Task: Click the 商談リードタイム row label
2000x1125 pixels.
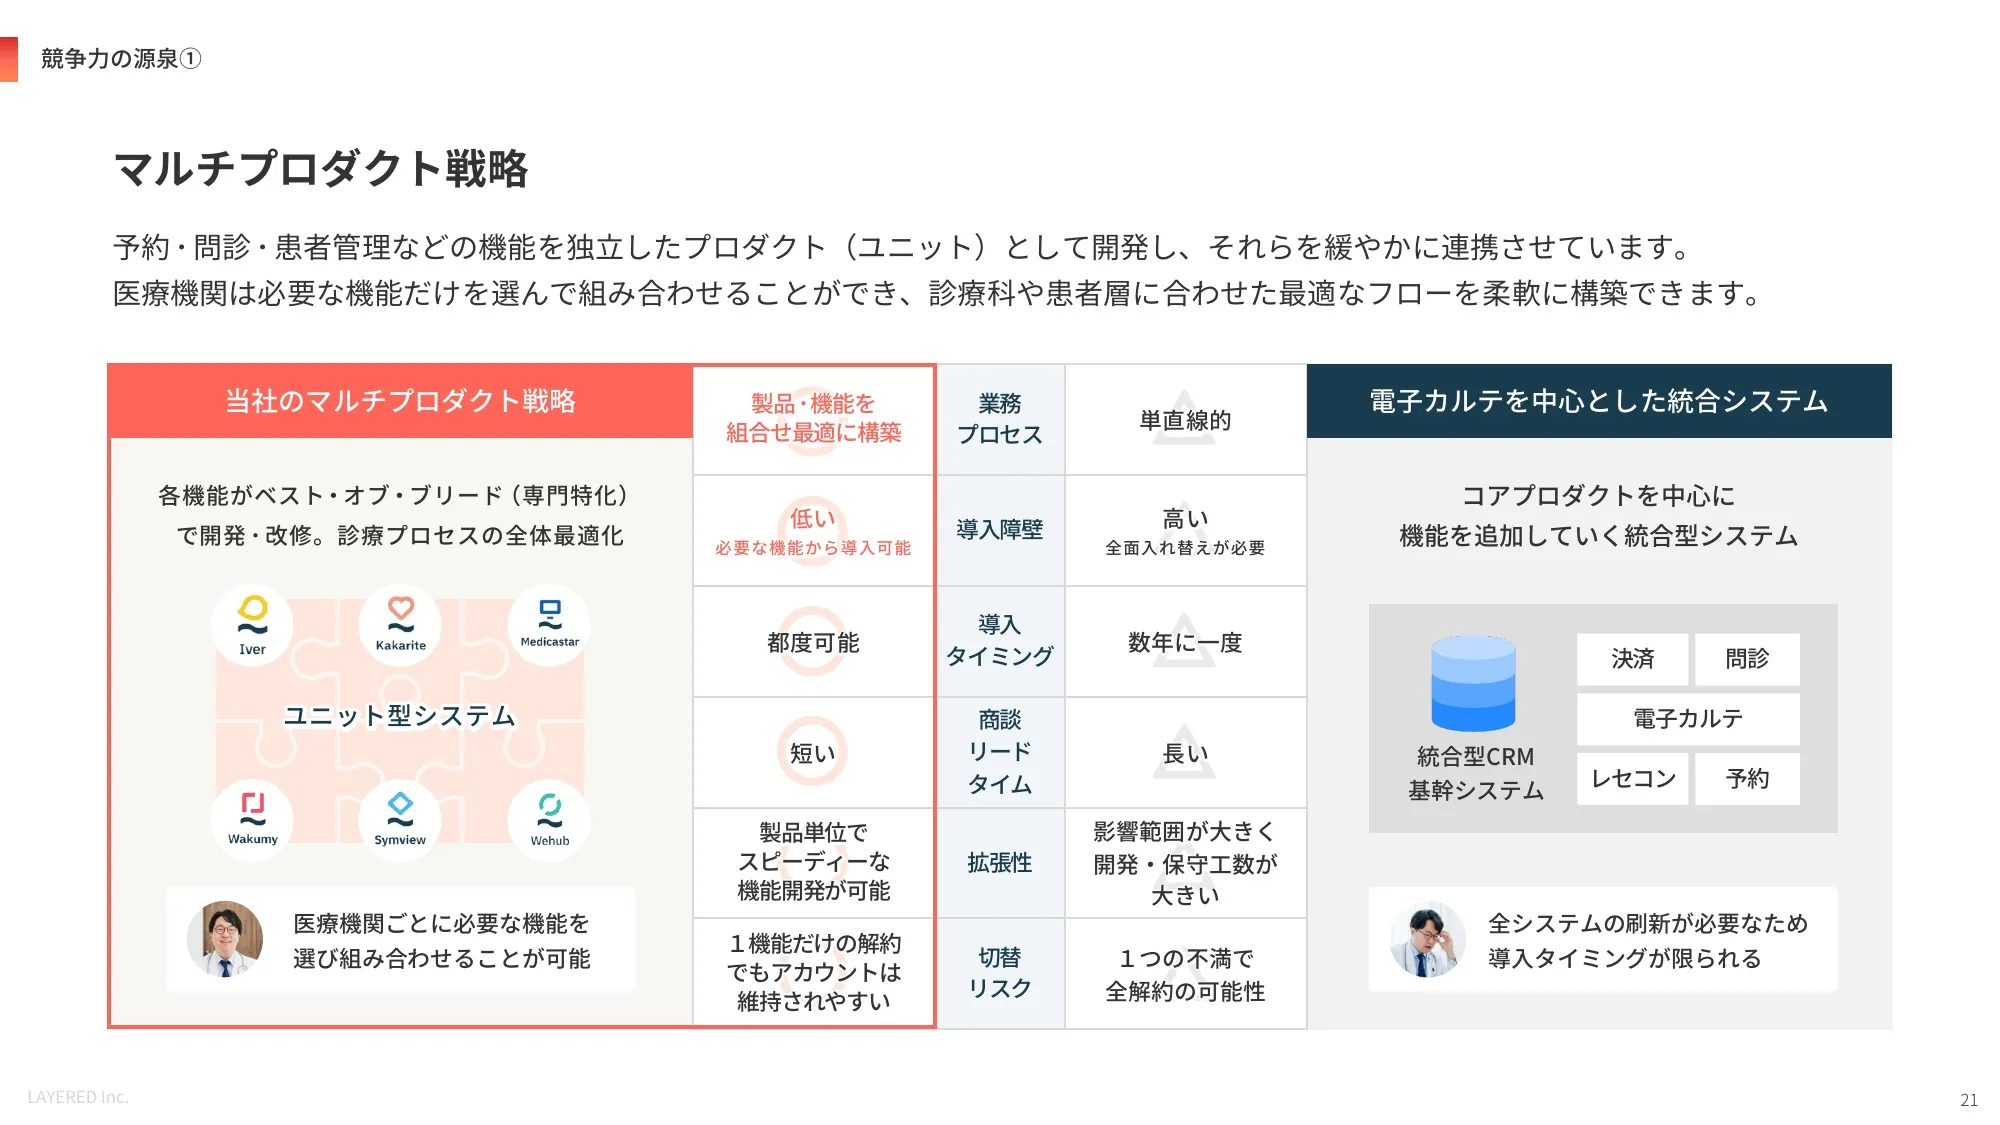Action: tap(1000, 752)
